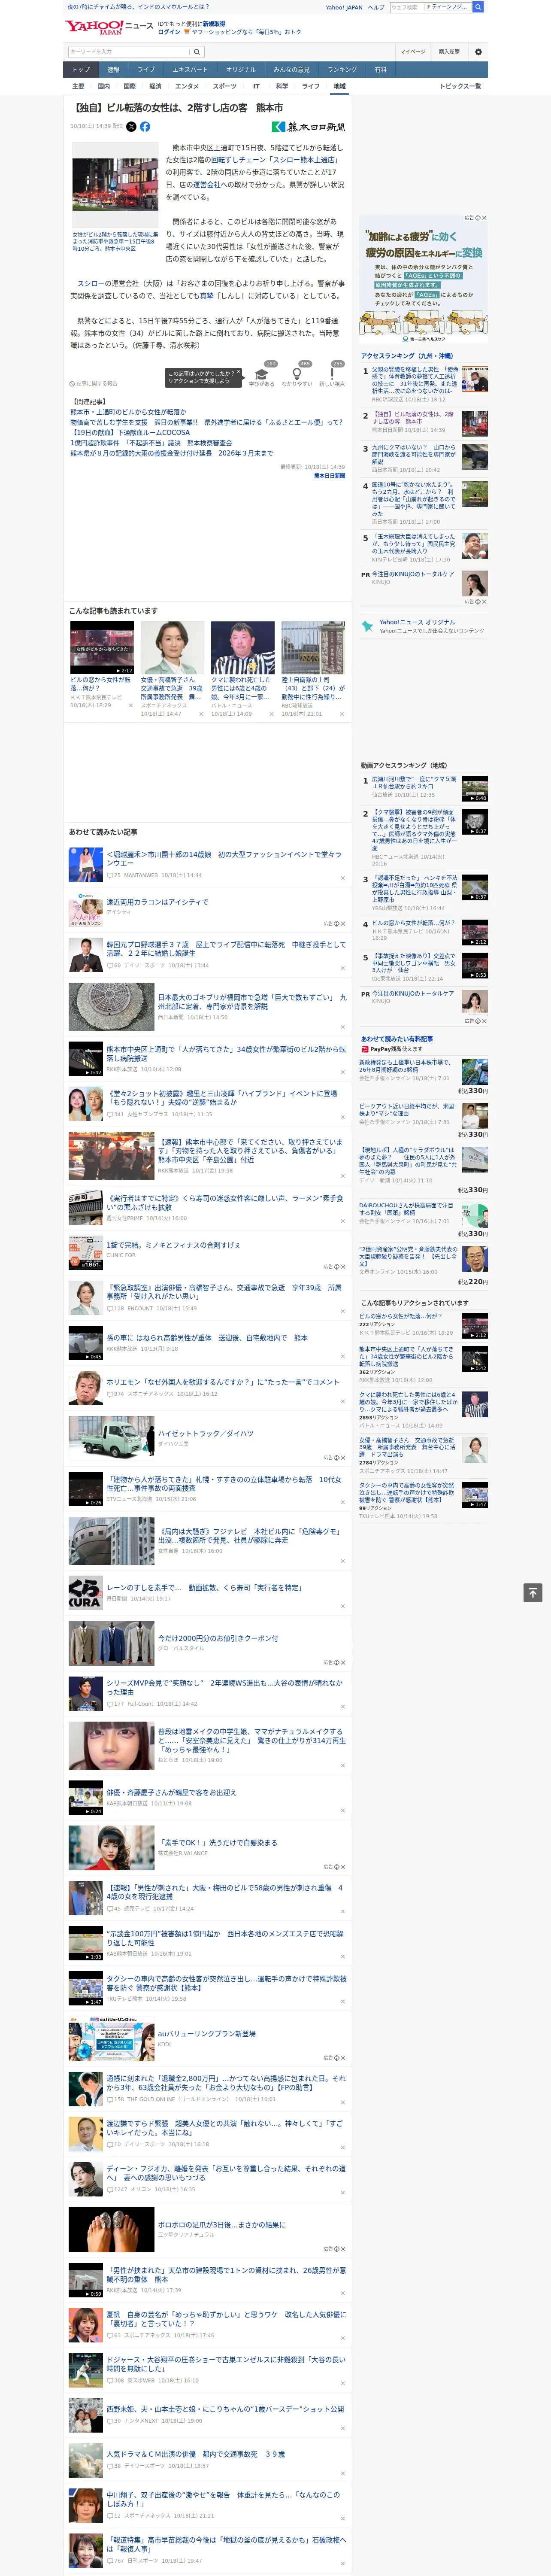Viewport: 551px width, 2576px height.
Task: Select the エキスパート tab
Action: pos(190,70)
